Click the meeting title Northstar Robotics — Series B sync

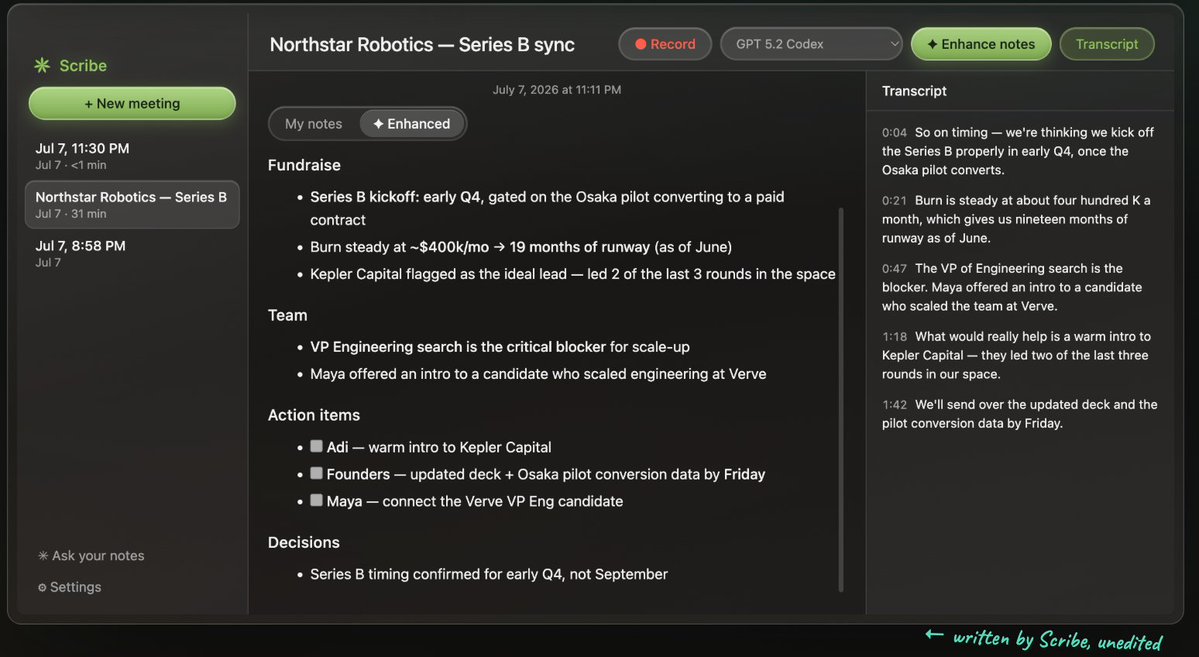(x=422, y=44)
